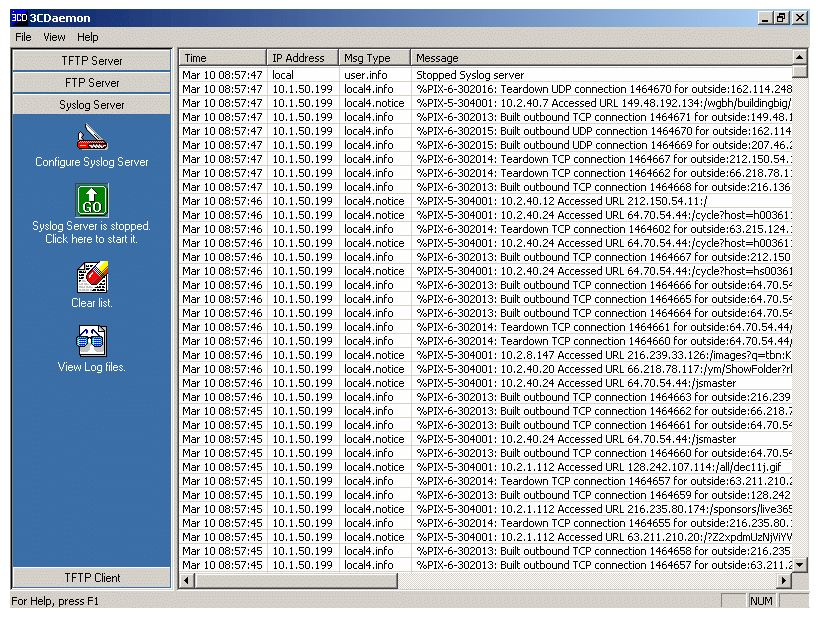Sort log by Time column header
Image resolution: width=818 pixels, height=618 pixels.
pyautogui.click(x=222, y=58)
